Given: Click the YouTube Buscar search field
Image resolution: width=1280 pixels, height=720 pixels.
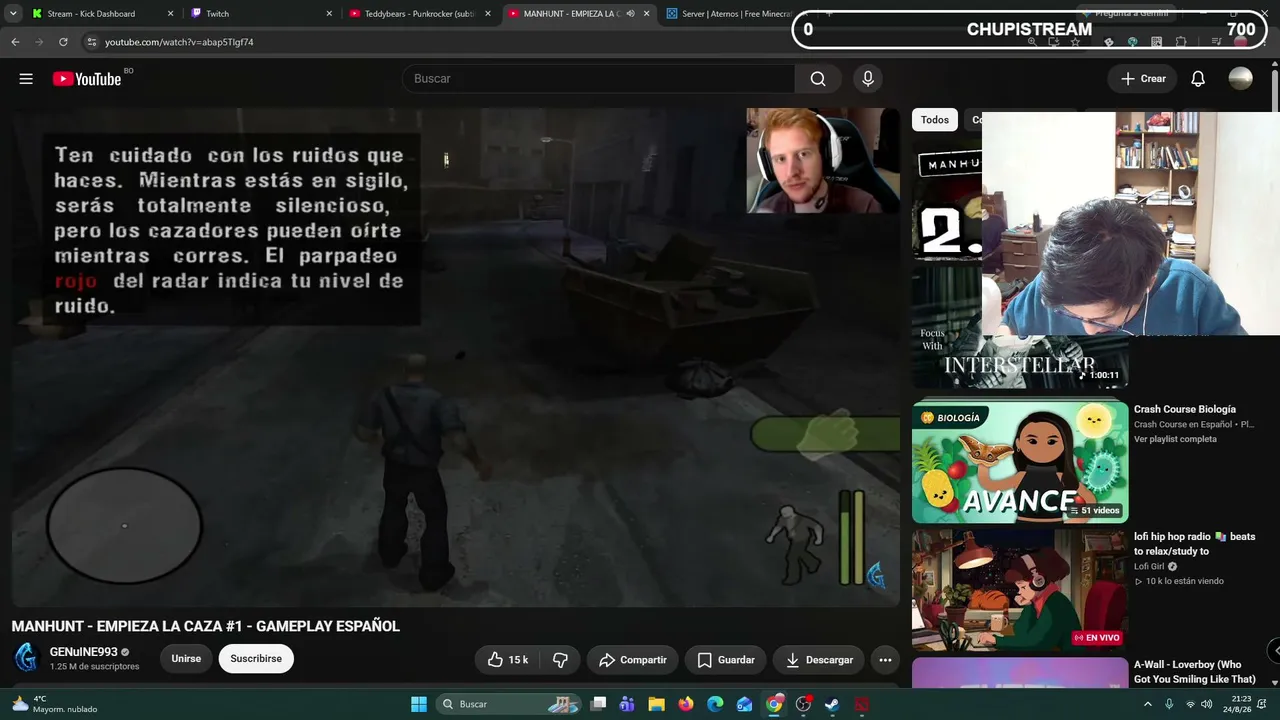Looking at the screenshot, I should [599, 79].
